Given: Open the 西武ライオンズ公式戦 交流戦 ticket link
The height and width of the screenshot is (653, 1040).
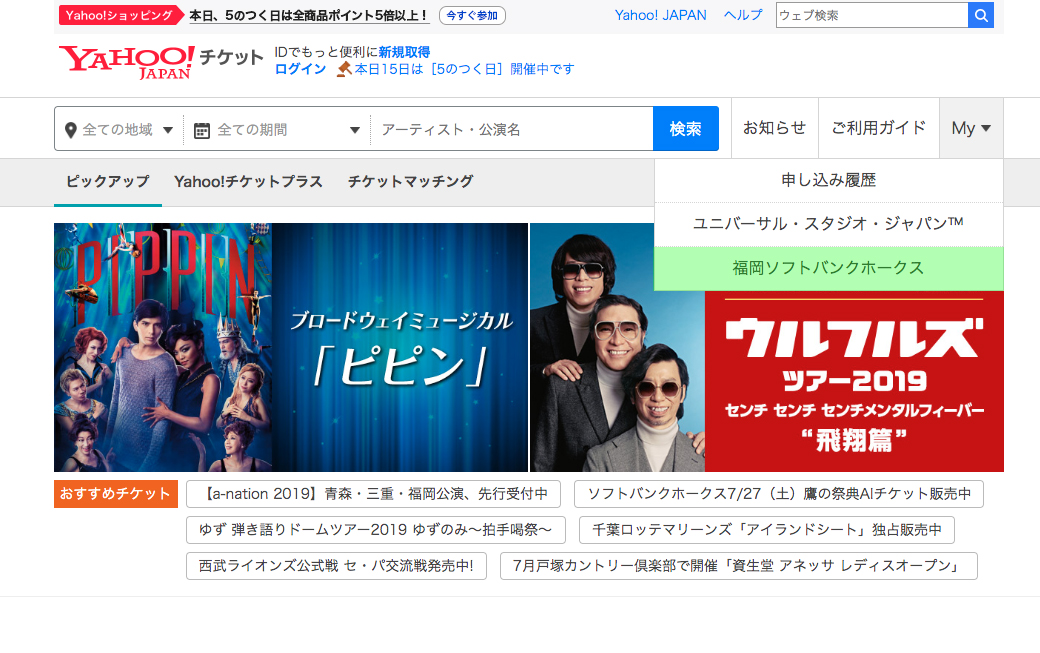Looking at the screenshot, I should point(336,565).
